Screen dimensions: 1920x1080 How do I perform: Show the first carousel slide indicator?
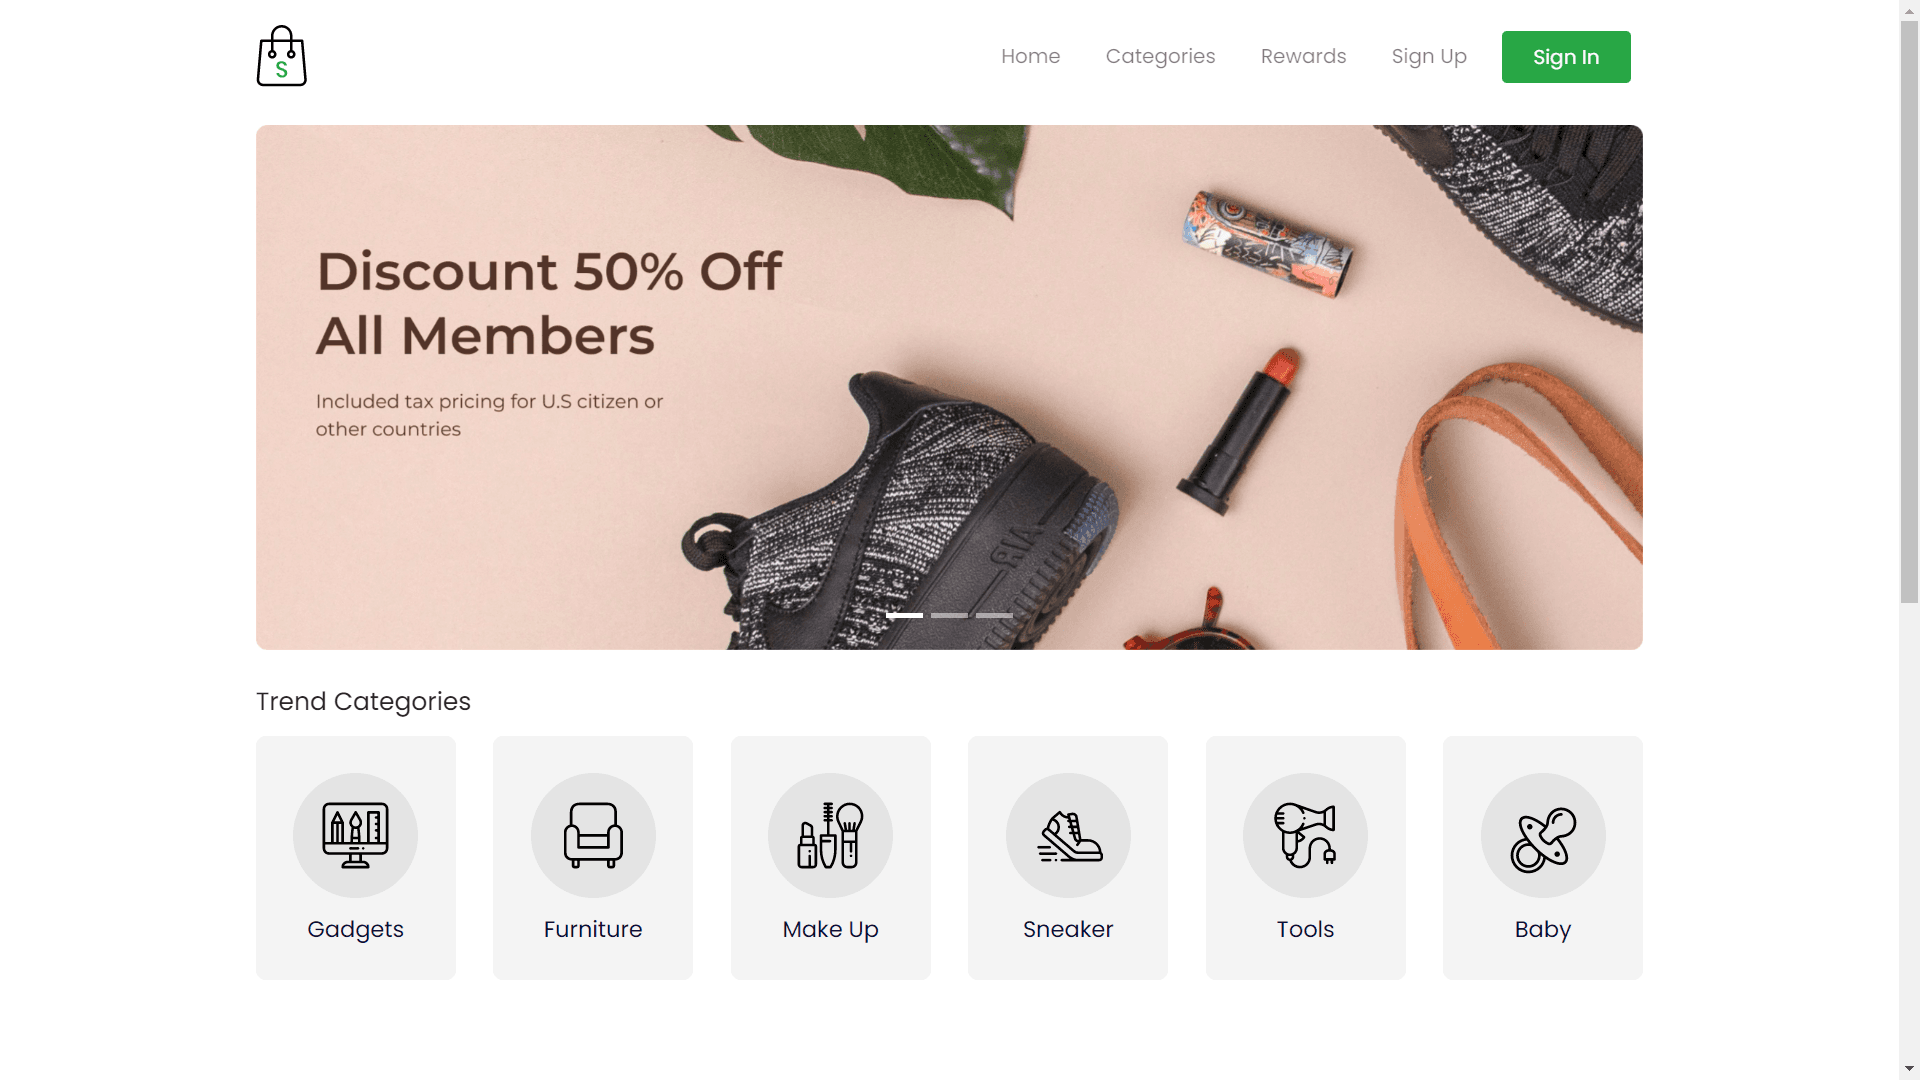coord(904,615)
